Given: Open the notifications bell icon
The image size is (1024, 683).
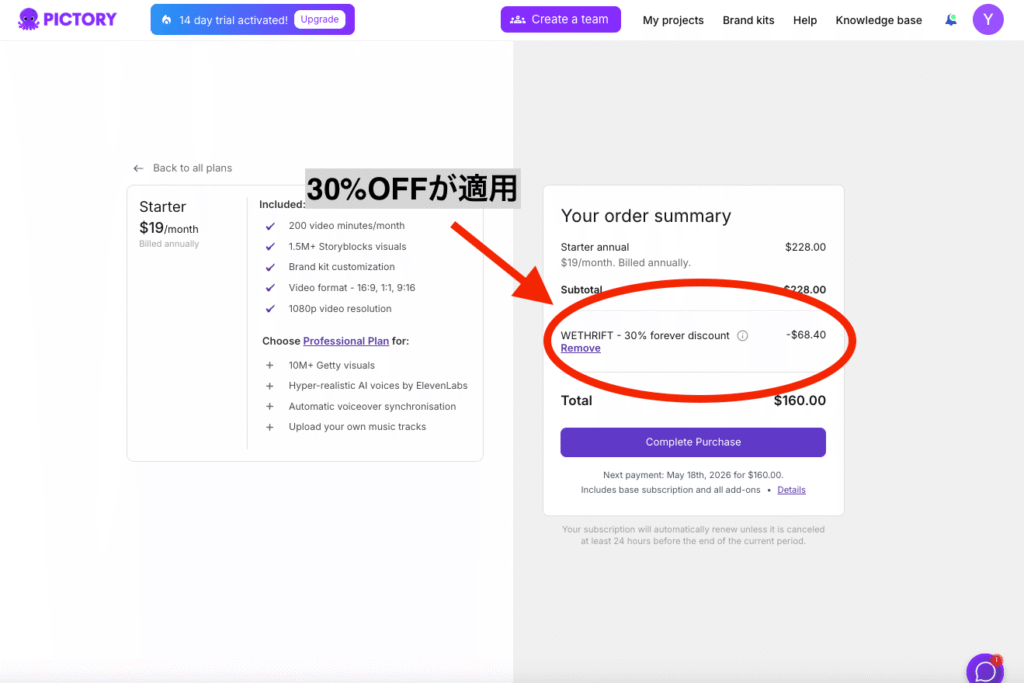Looking at the screenshot, I should point(951,20).
